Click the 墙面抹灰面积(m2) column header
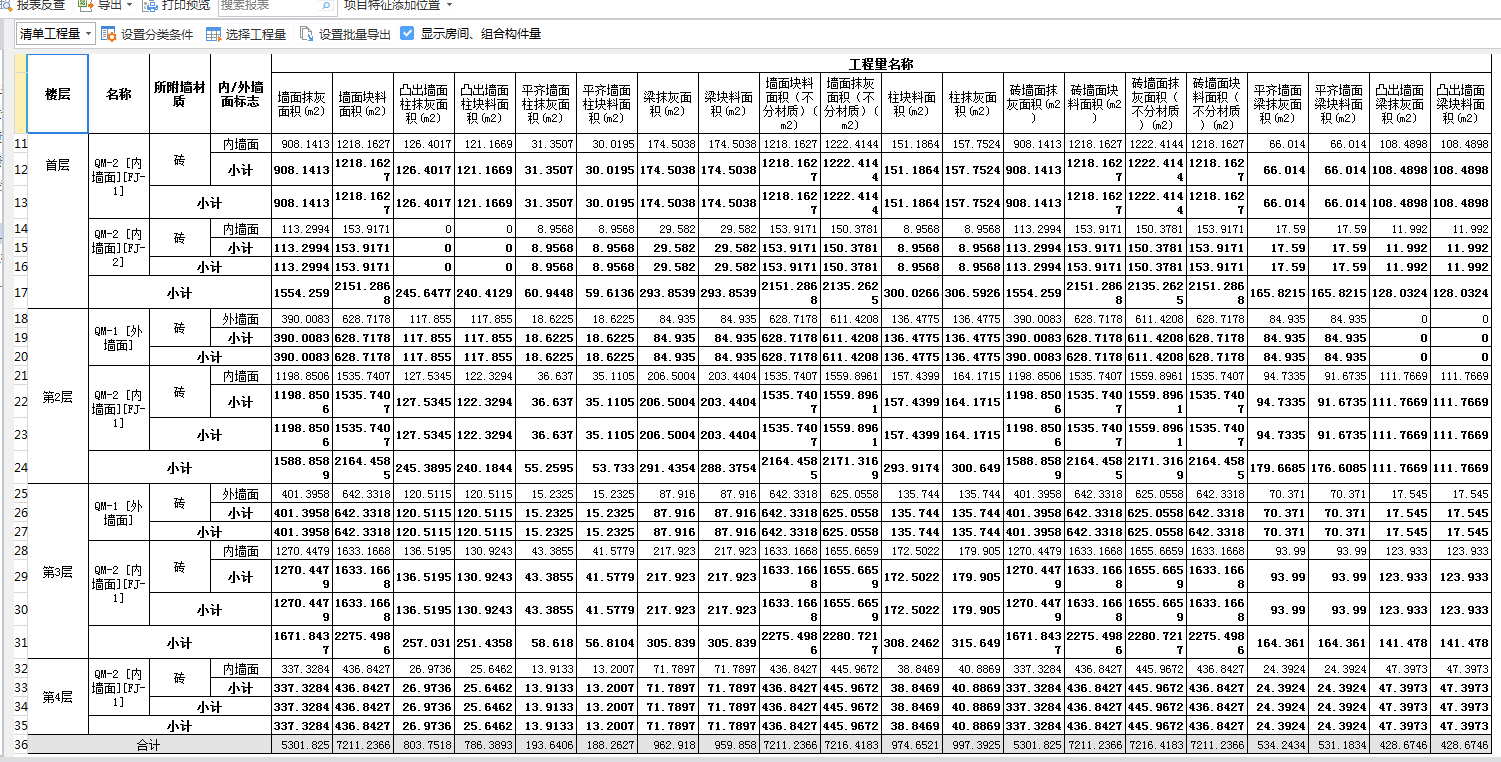 tap(302, 104)
